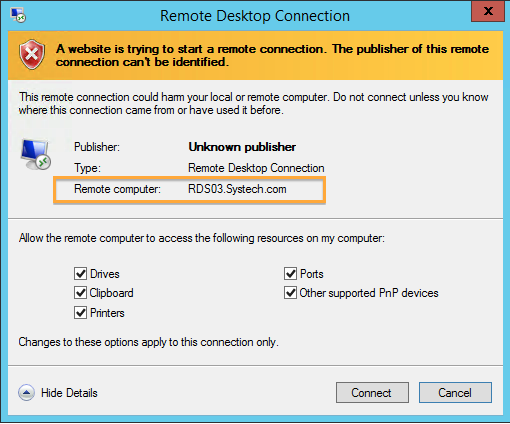Click the RDS03.Systech.com remote computer name
Viewport: 510px width, 424px height.
(x=237, y=189)
